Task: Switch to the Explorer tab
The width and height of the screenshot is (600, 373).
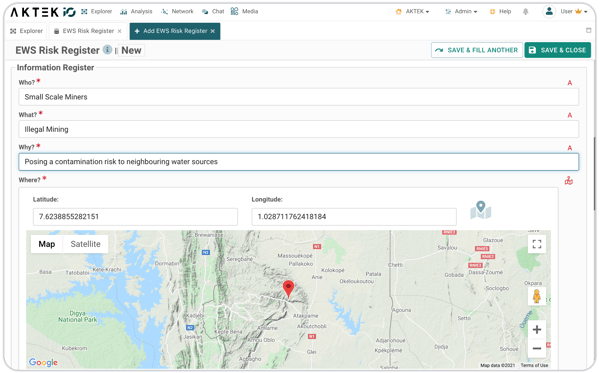Action: pos(26,31)
